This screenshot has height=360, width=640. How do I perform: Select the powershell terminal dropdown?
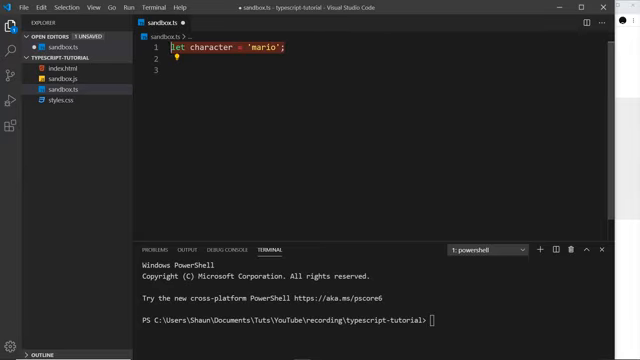[x=488, y=250]
